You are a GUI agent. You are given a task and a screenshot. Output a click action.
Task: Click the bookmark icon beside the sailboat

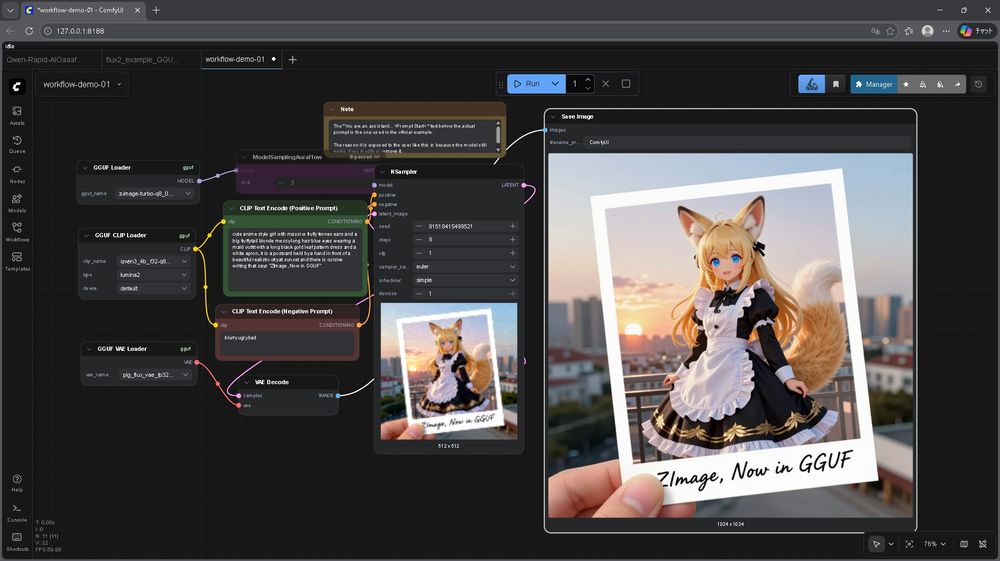835,84
